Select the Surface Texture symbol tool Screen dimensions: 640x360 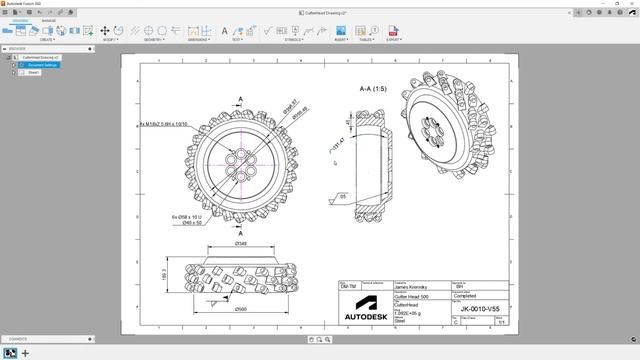(268, 31)
